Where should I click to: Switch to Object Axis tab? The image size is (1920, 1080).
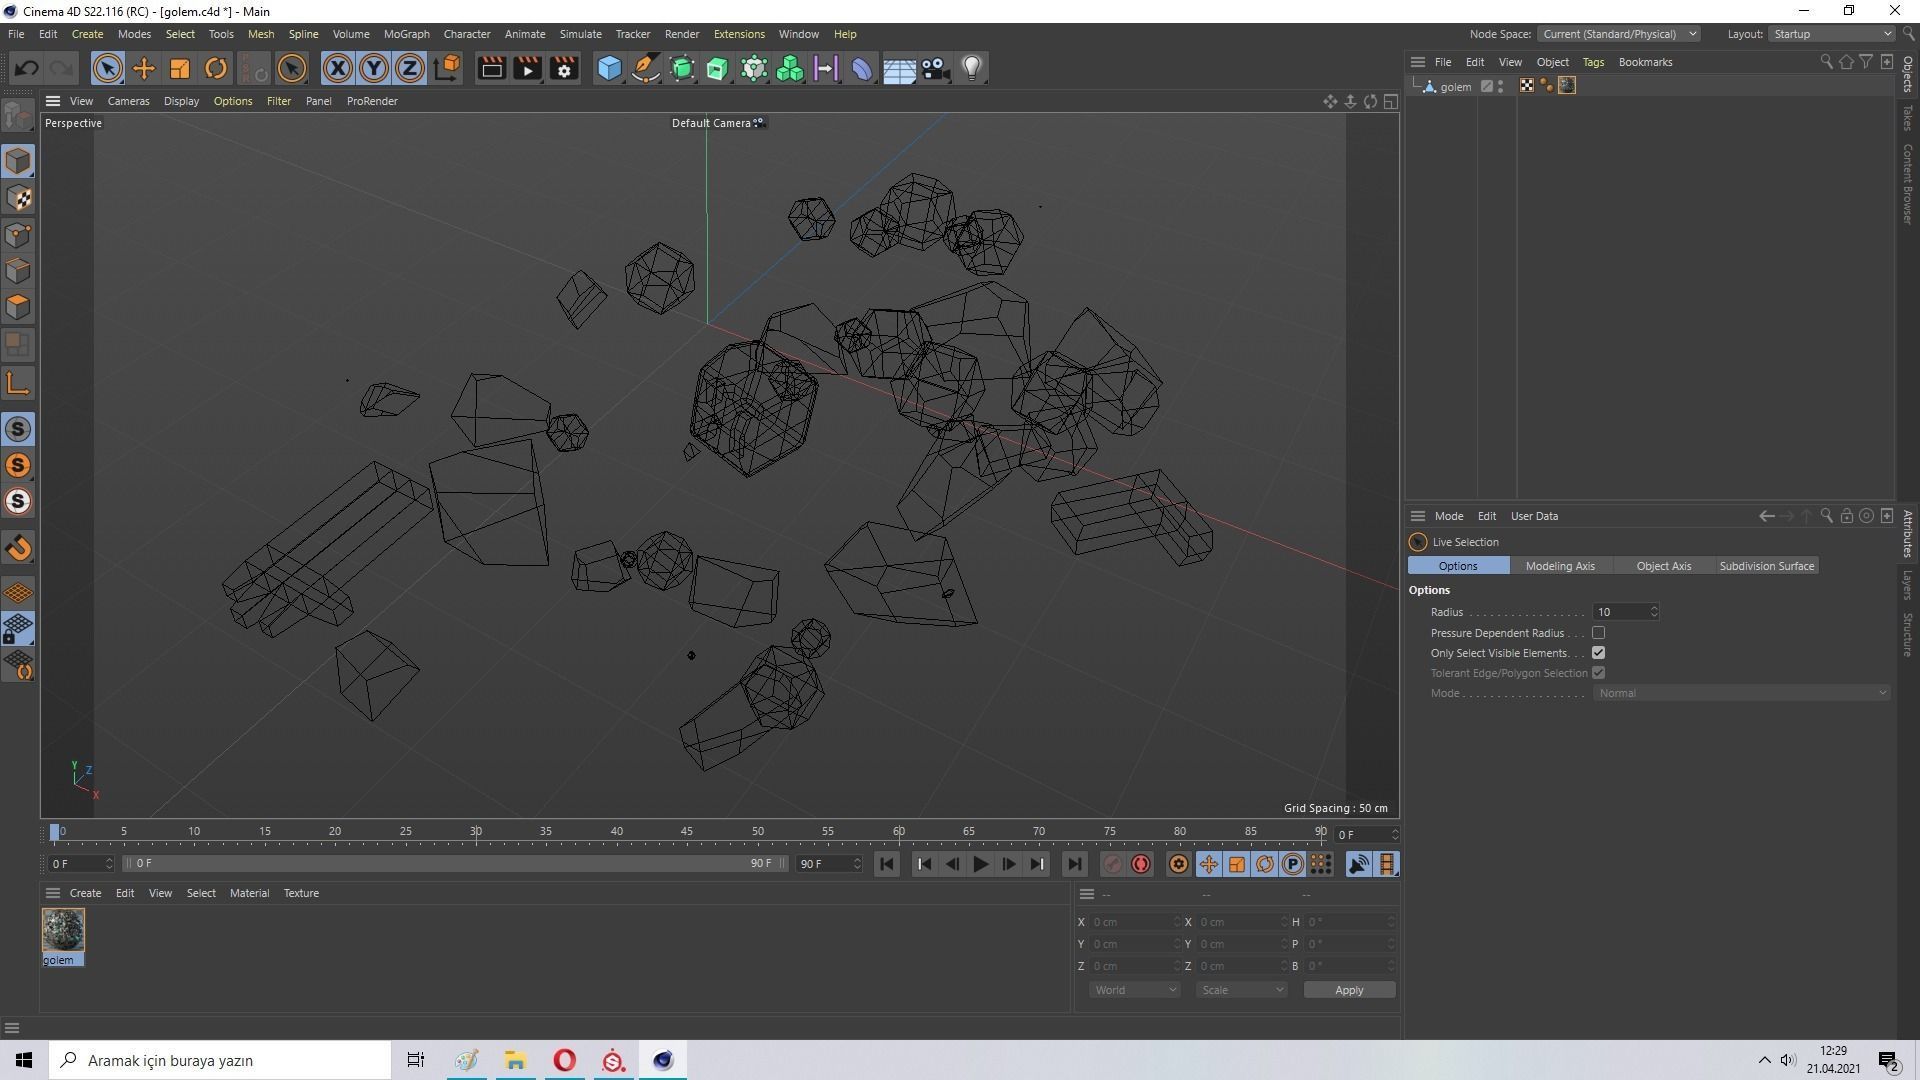(x=1664, y=566)
